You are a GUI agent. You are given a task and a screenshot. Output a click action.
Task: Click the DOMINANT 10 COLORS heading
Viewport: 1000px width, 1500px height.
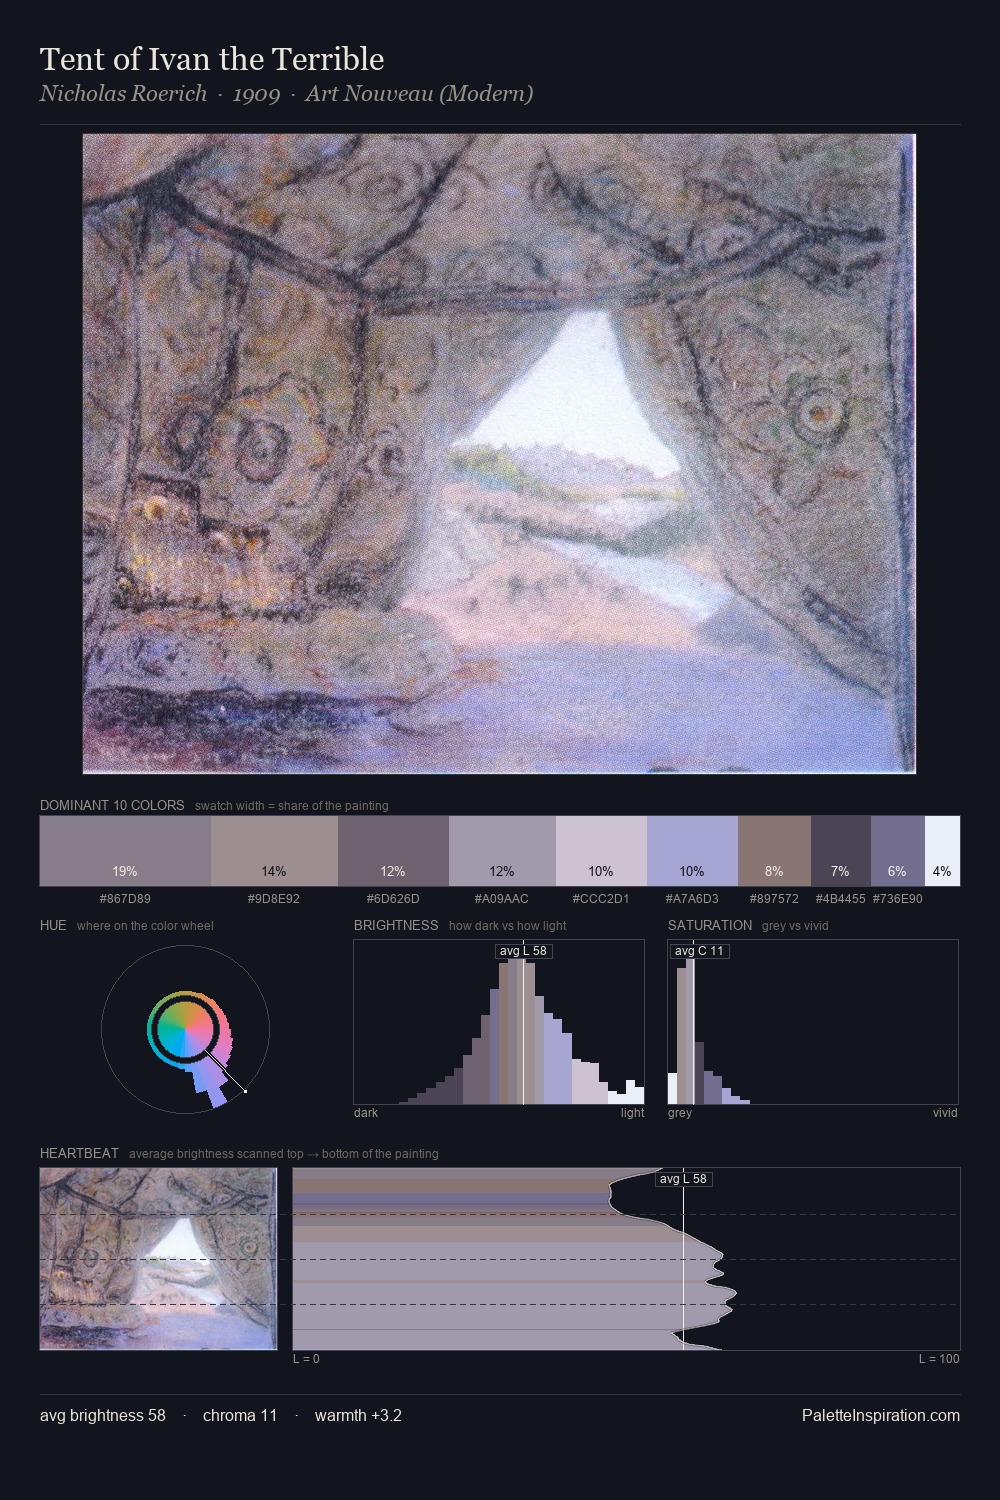112,805
